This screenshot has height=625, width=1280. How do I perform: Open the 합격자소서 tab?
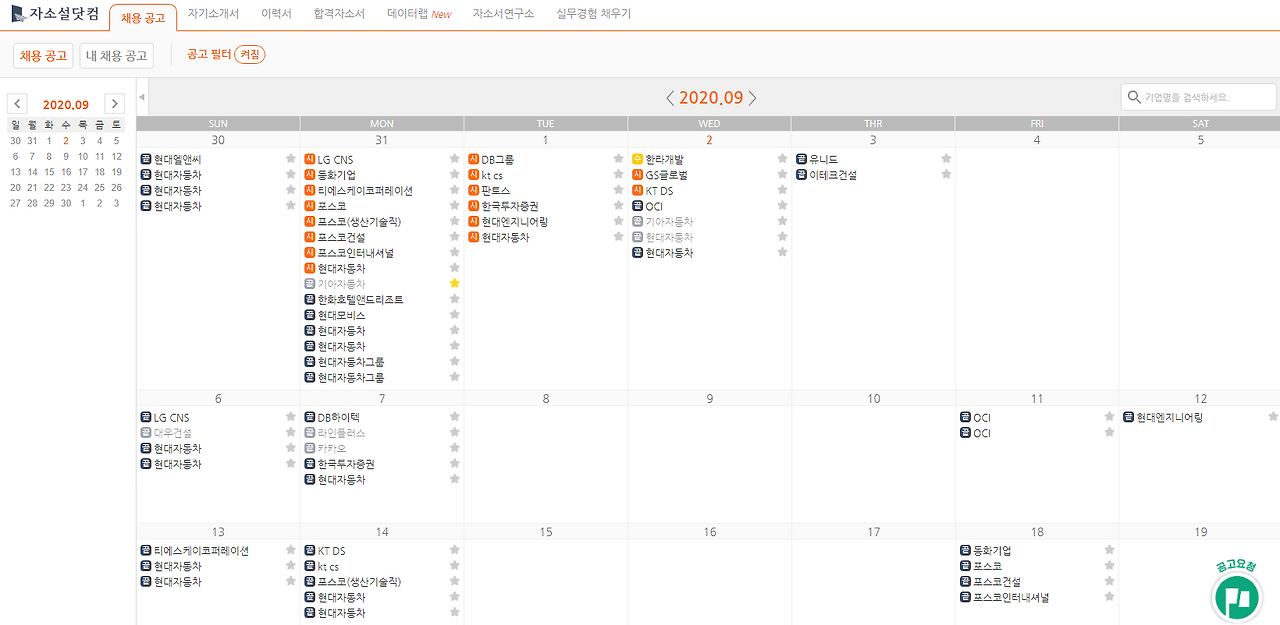pyautogui.click(x=339, y=14)
